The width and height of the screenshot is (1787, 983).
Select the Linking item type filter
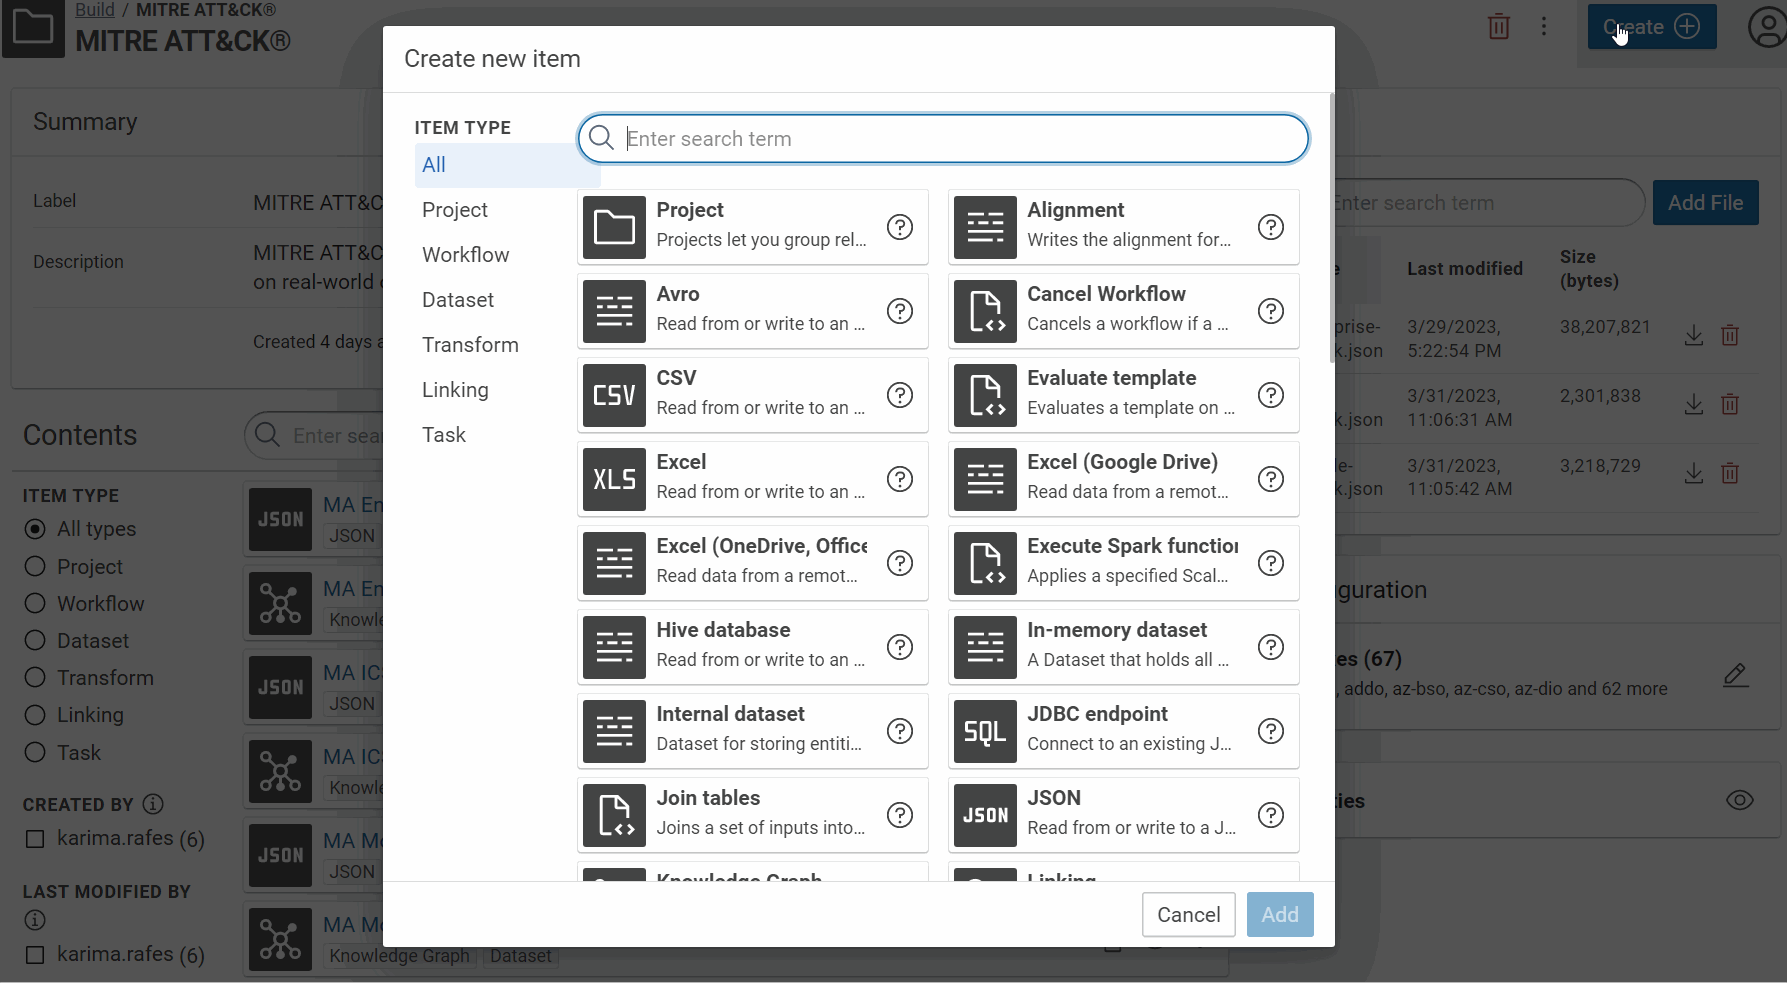[455, 390]
